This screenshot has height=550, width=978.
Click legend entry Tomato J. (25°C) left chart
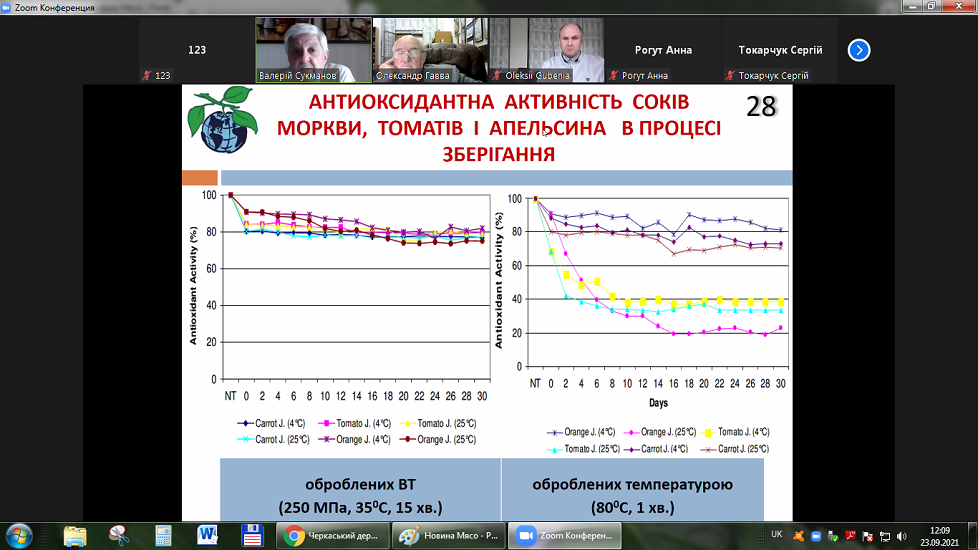[438, 423]
